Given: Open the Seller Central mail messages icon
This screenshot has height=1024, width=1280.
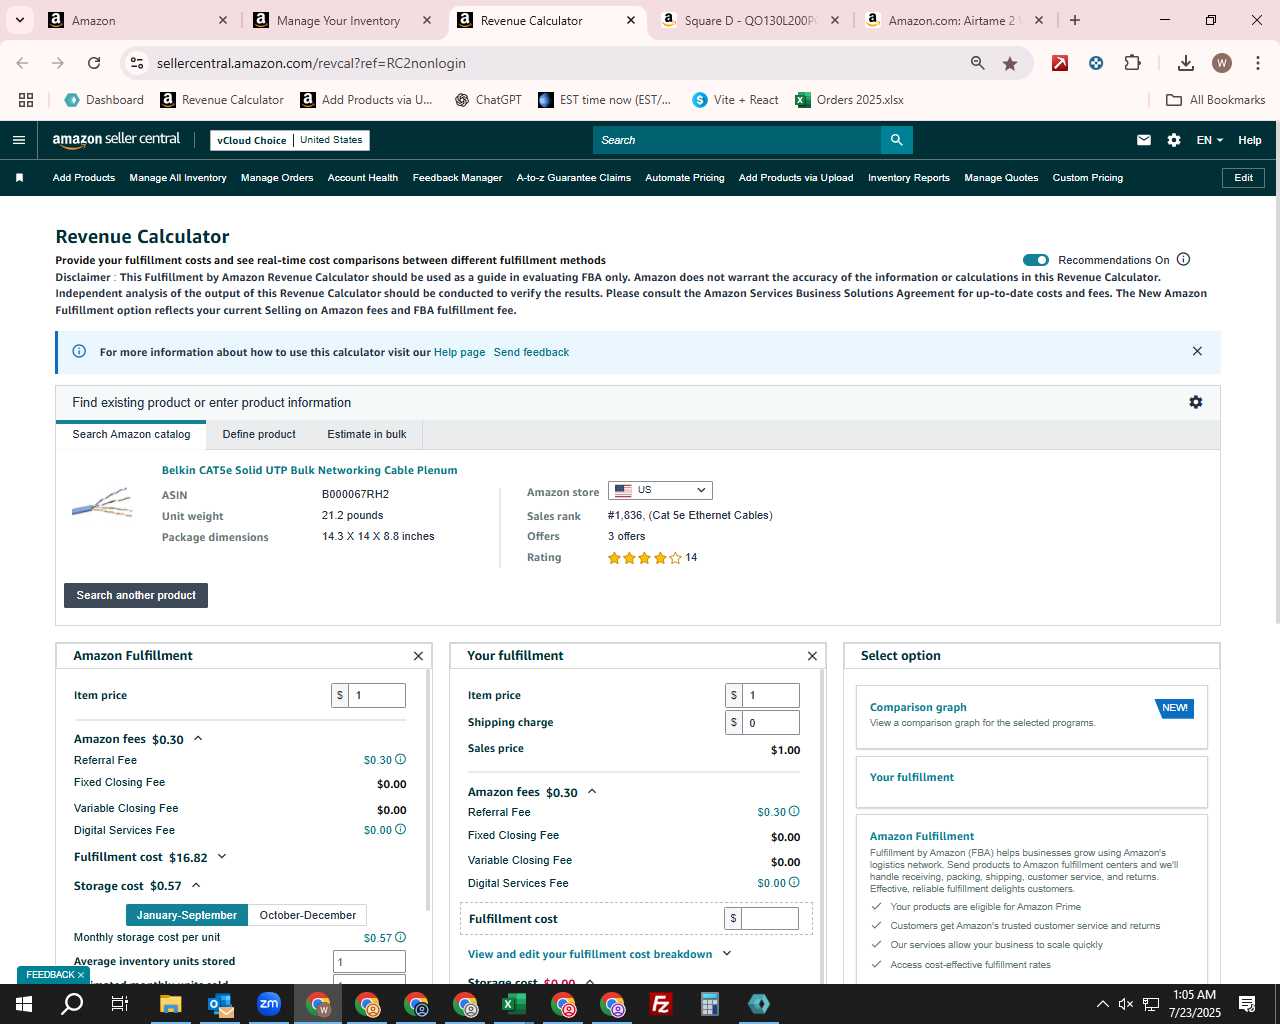Looking at the screenshot, I should tap(1144, 140).
